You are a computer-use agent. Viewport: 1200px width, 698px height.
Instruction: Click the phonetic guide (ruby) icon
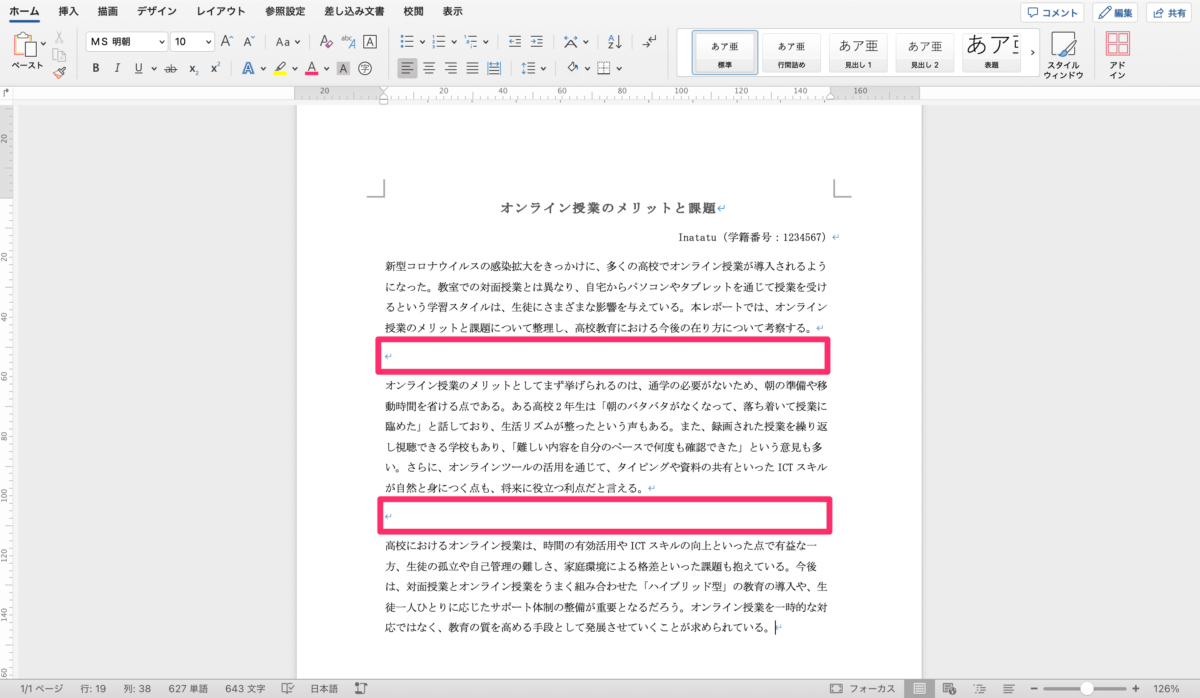[x=348, y=42]
